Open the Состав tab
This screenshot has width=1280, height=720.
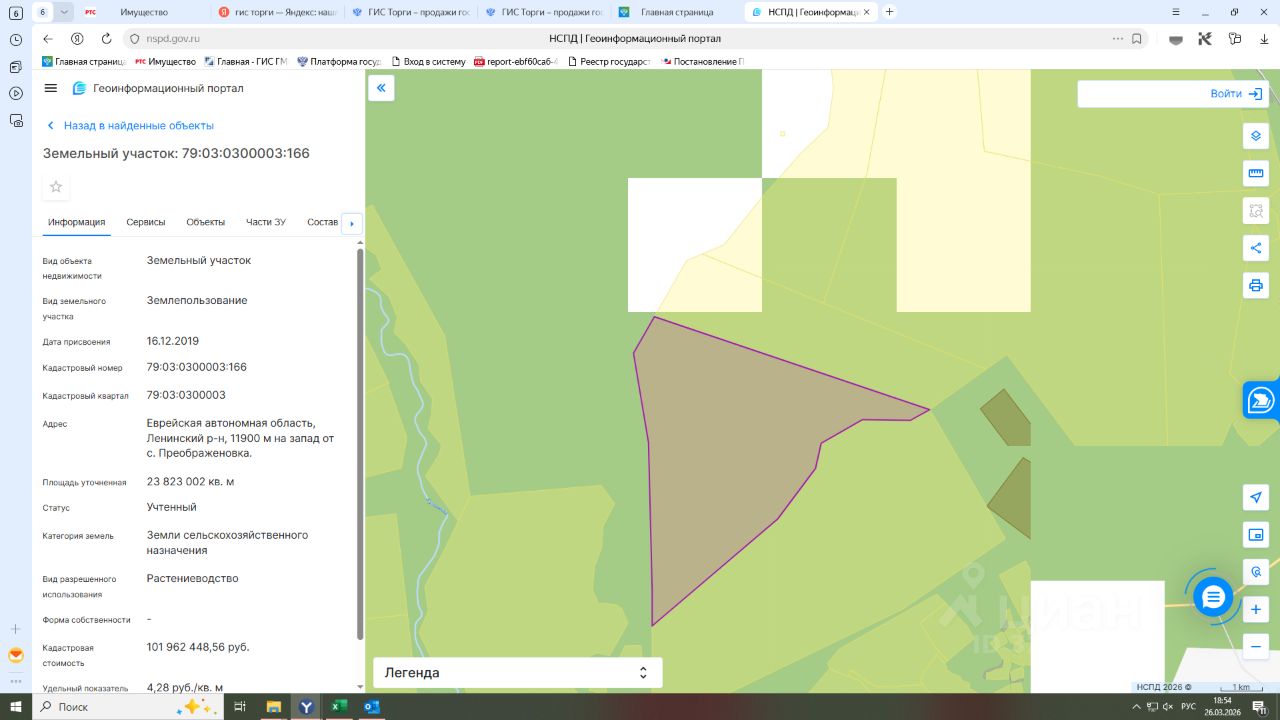click(323, 222)
